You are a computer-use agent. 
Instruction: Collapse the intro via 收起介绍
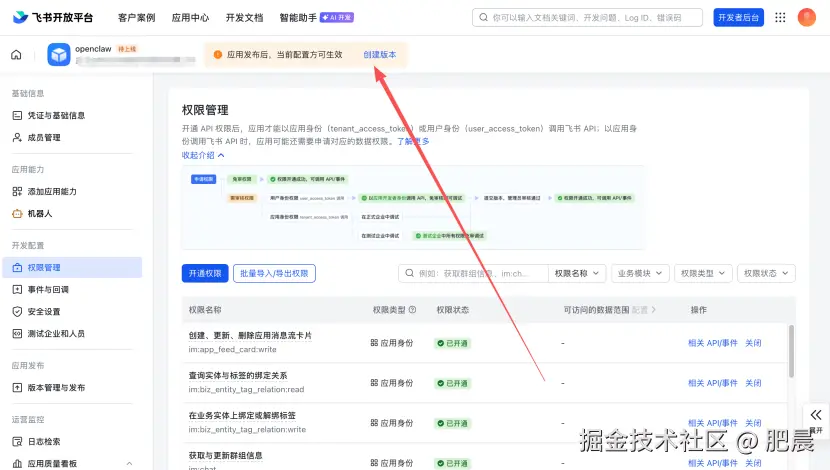[x=203, y=155]
